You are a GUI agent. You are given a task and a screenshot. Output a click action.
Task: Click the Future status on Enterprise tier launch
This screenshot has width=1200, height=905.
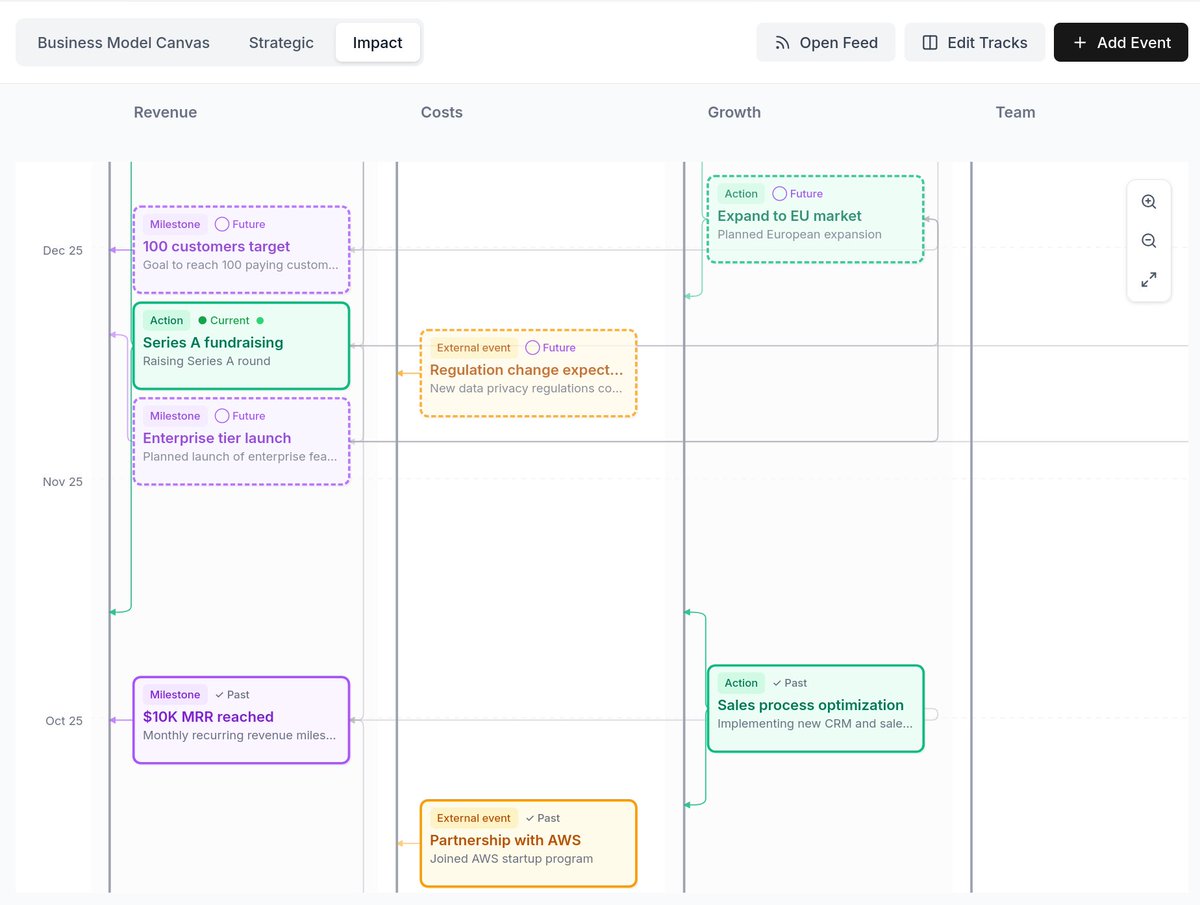point(240,416)
